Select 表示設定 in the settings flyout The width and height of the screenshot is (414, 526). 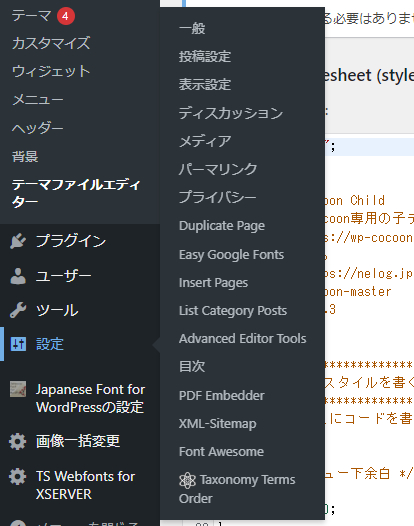pos(205,85)
